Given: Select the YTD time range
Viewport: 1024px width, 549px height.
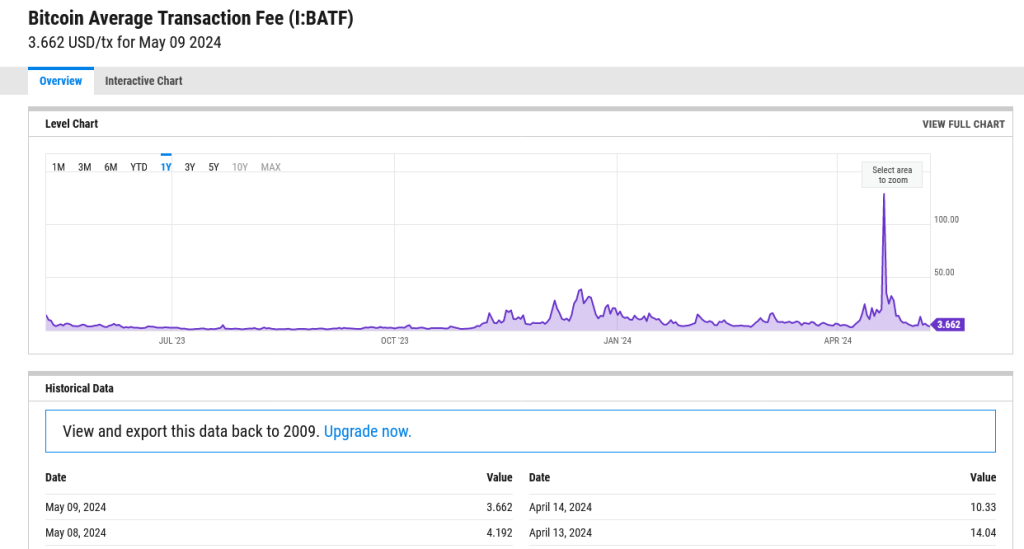Looking at the screenshot, I should pyautogui.click(x=138, y=167).
